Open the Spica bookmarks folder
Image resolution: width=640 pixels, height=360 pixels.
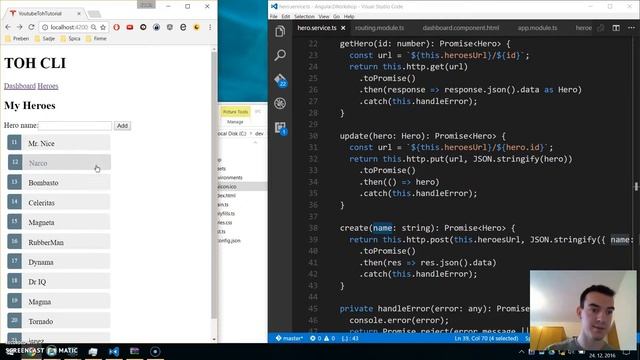[71, 38]
